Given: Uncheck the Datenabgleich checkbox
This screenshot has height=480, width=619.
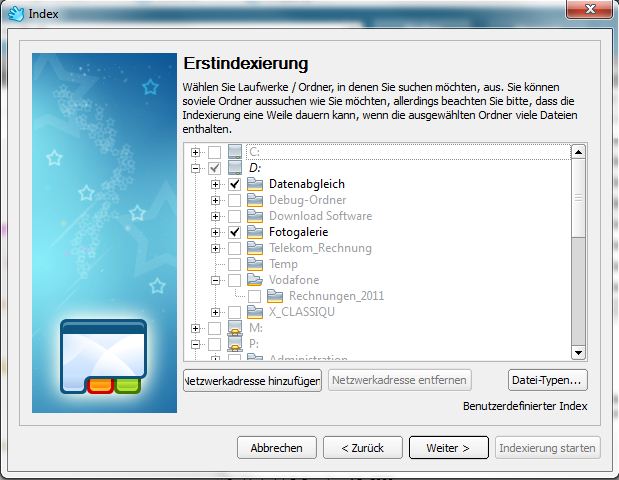Looking at the screenshot, I should (234, 184).
